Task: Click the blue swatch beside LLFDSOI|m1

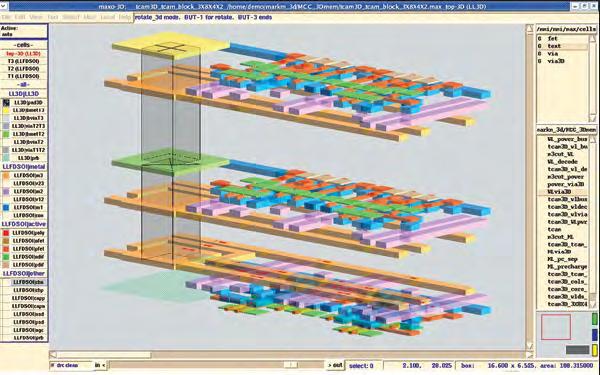Action: point(6,207)
